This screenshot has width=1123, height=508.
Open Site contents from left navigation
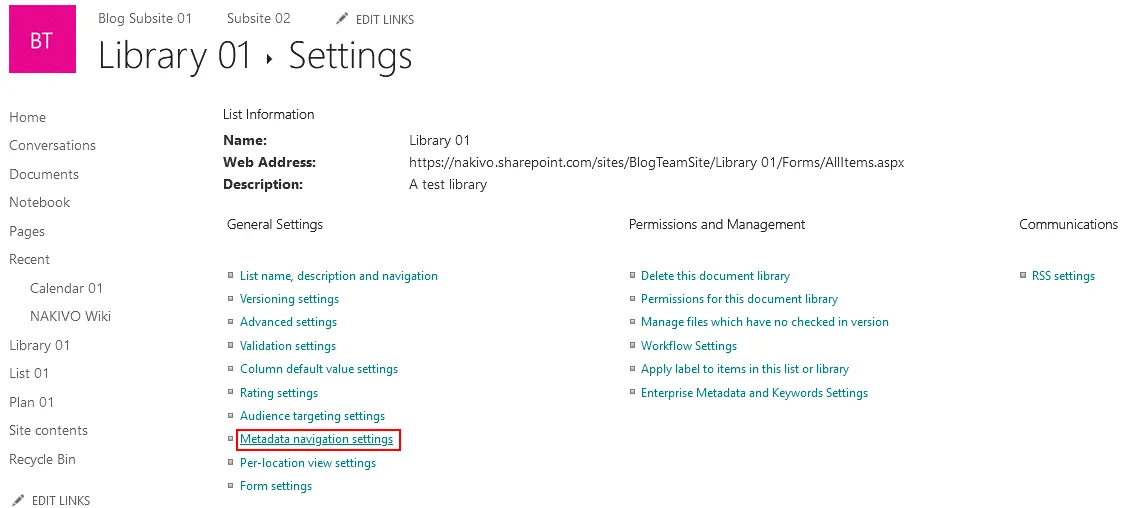coord(49,430)
